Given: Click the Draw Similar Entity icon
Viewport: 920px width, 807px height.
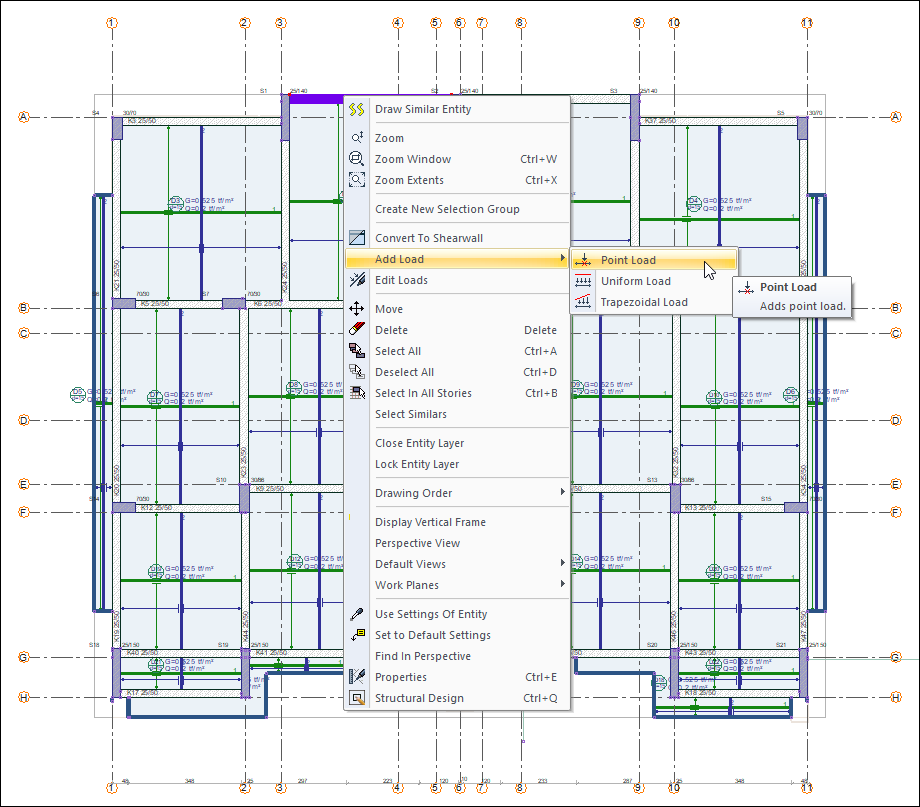Looking at the screenshot, I should pos(357,109).
